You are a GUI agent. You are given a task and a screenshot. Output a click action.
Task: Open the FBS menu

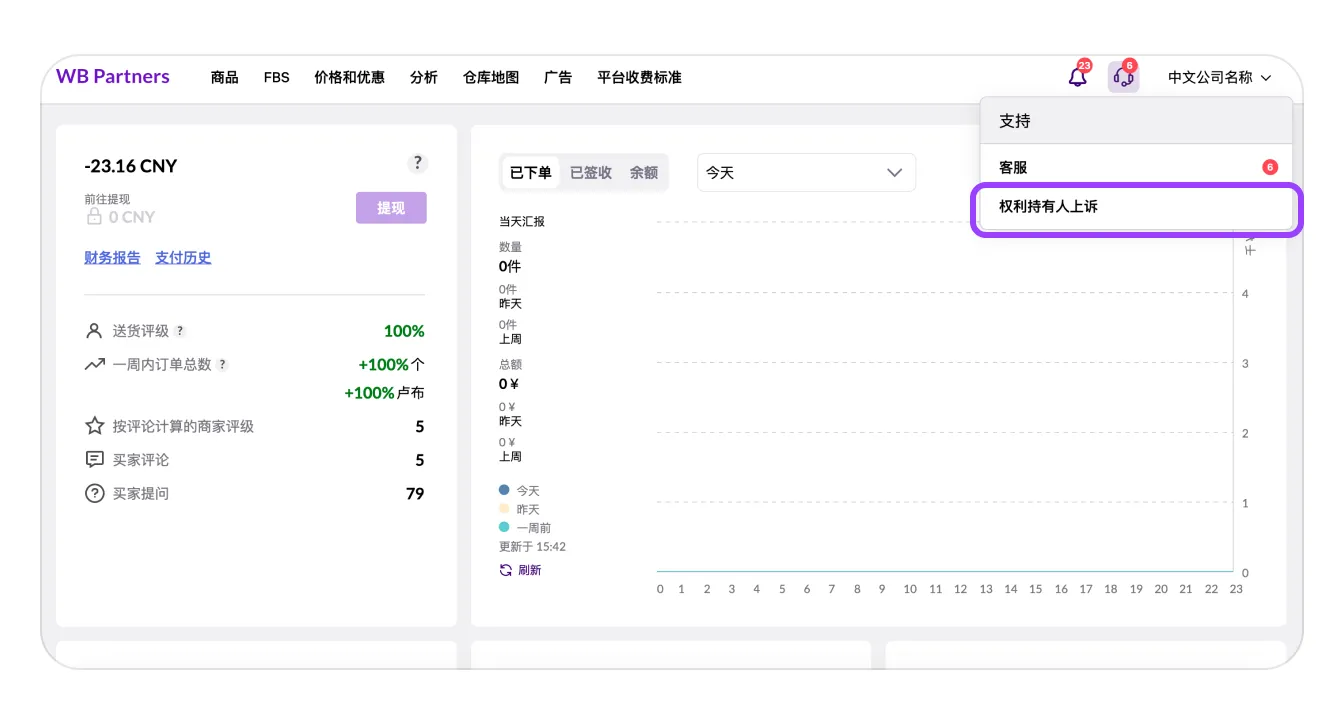click(277, 77)
